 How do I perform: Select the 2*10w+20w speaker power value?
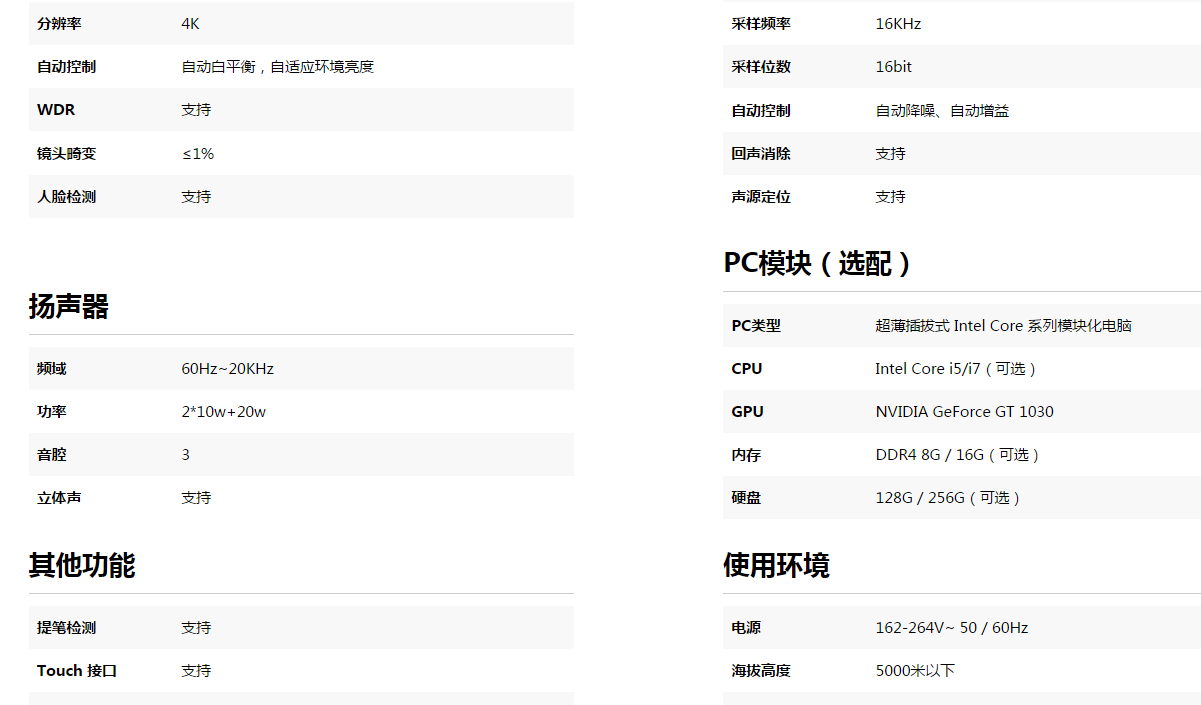tap(223, 412)
